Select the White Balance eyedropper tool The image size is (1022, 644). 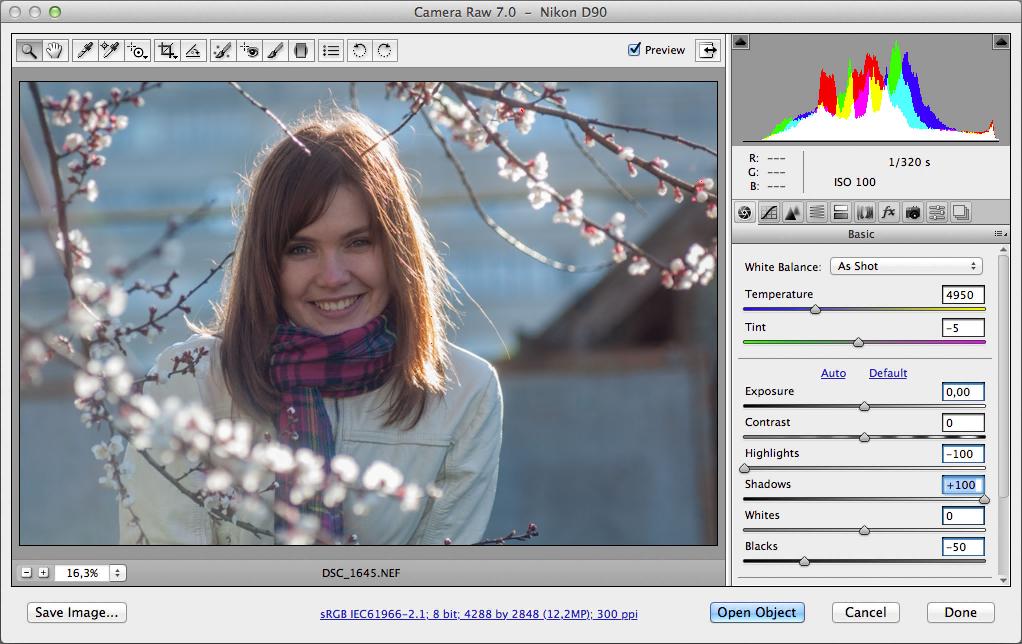(86, 49)
